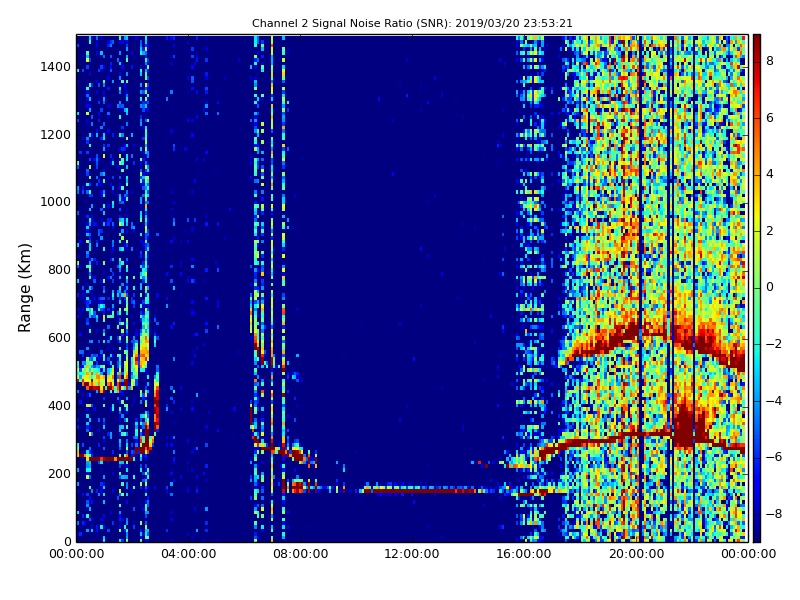Viewport: 800px width, 600px height.
Task: Click the colorbar value 0 label
Action: pyautogui.click(x=770, y=287)
